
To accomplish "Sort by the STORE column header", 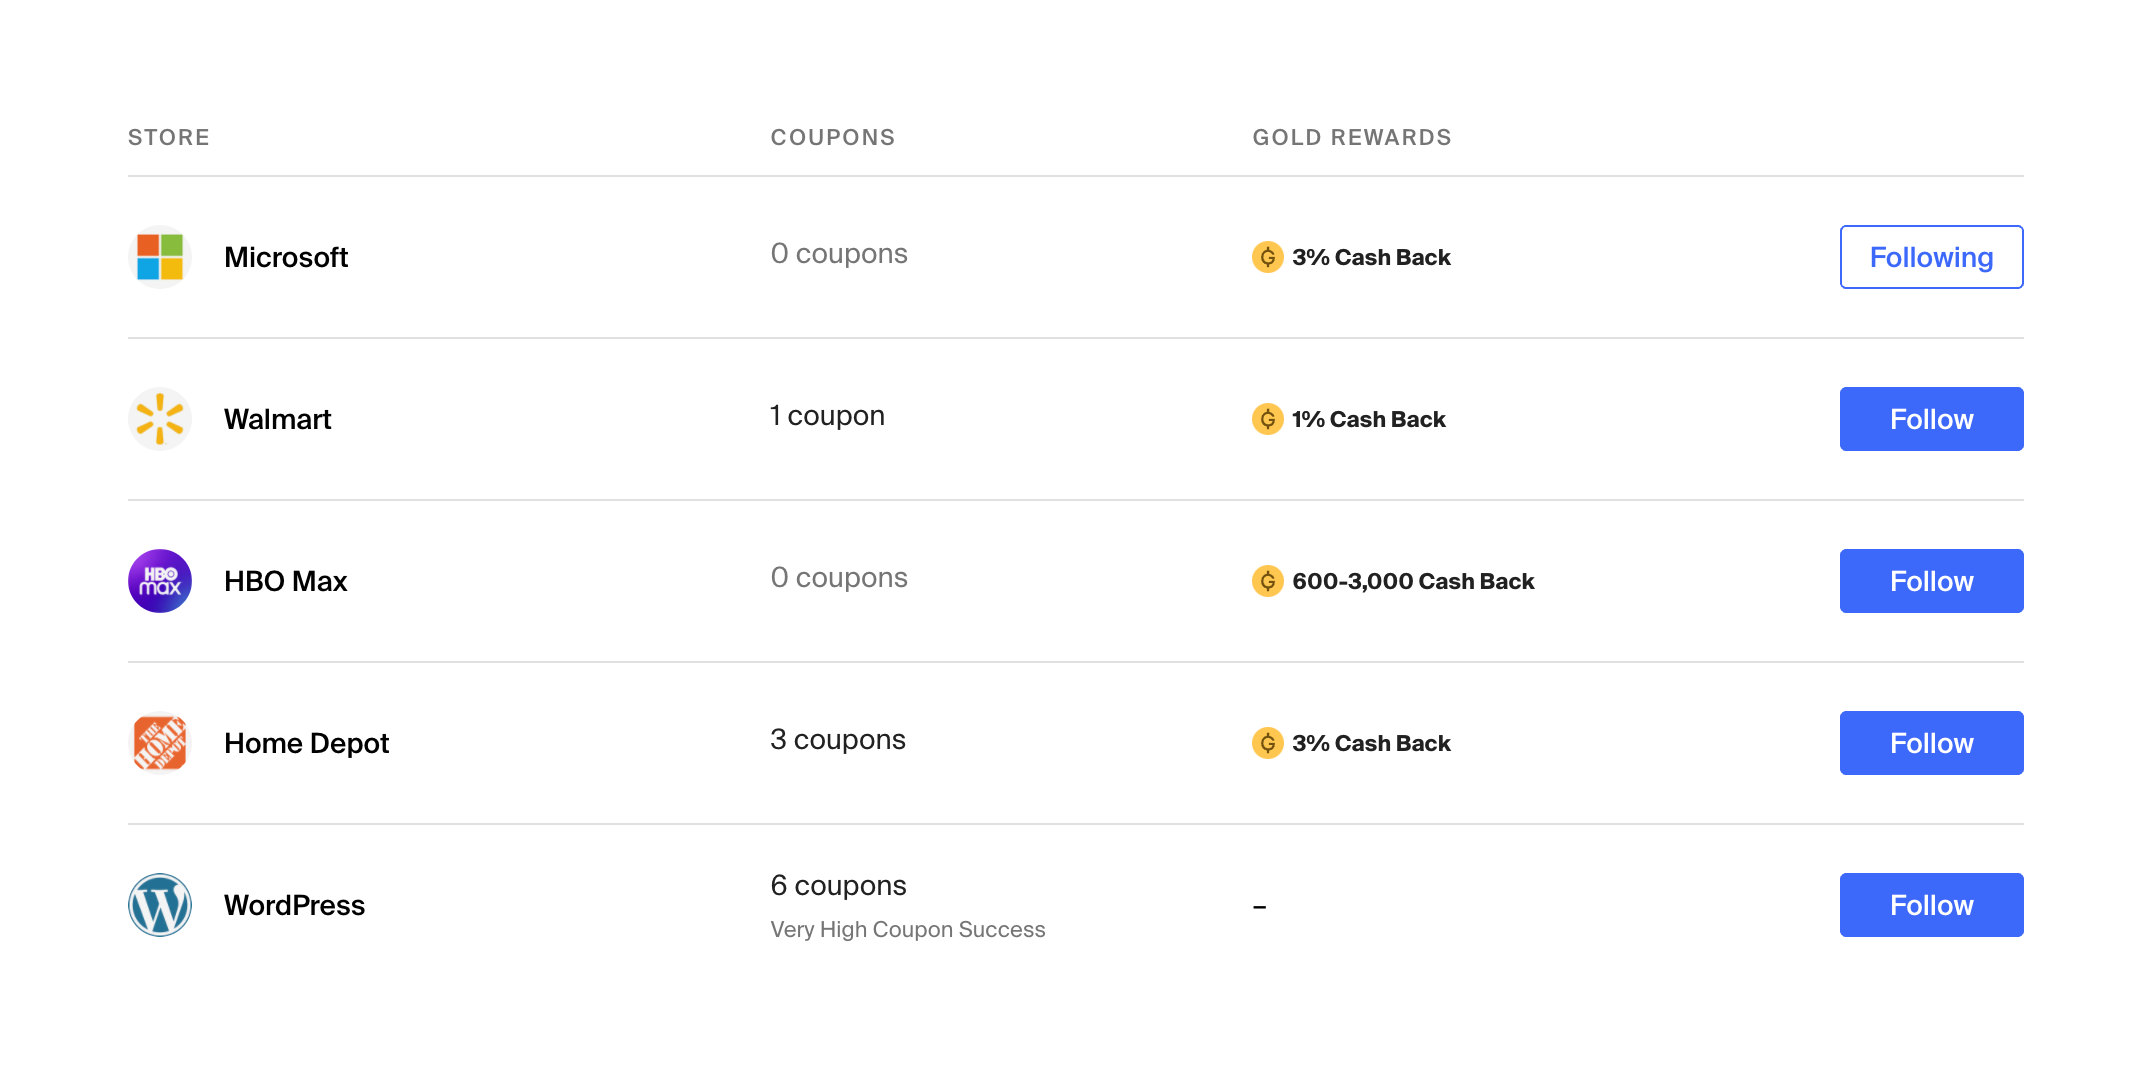I will click(168, 137).
